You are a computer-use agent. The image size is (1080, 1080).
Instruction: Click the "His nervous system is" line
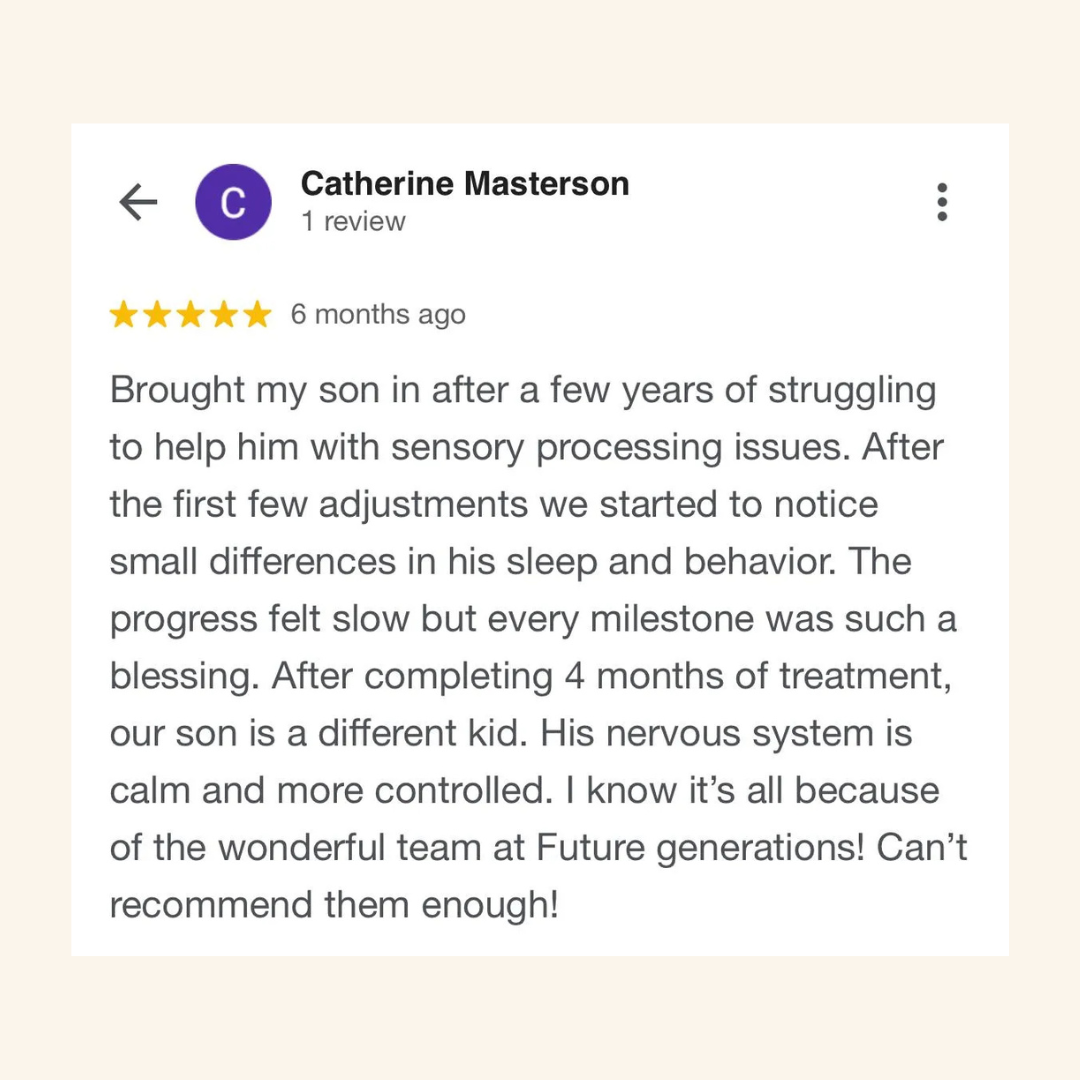726,734
